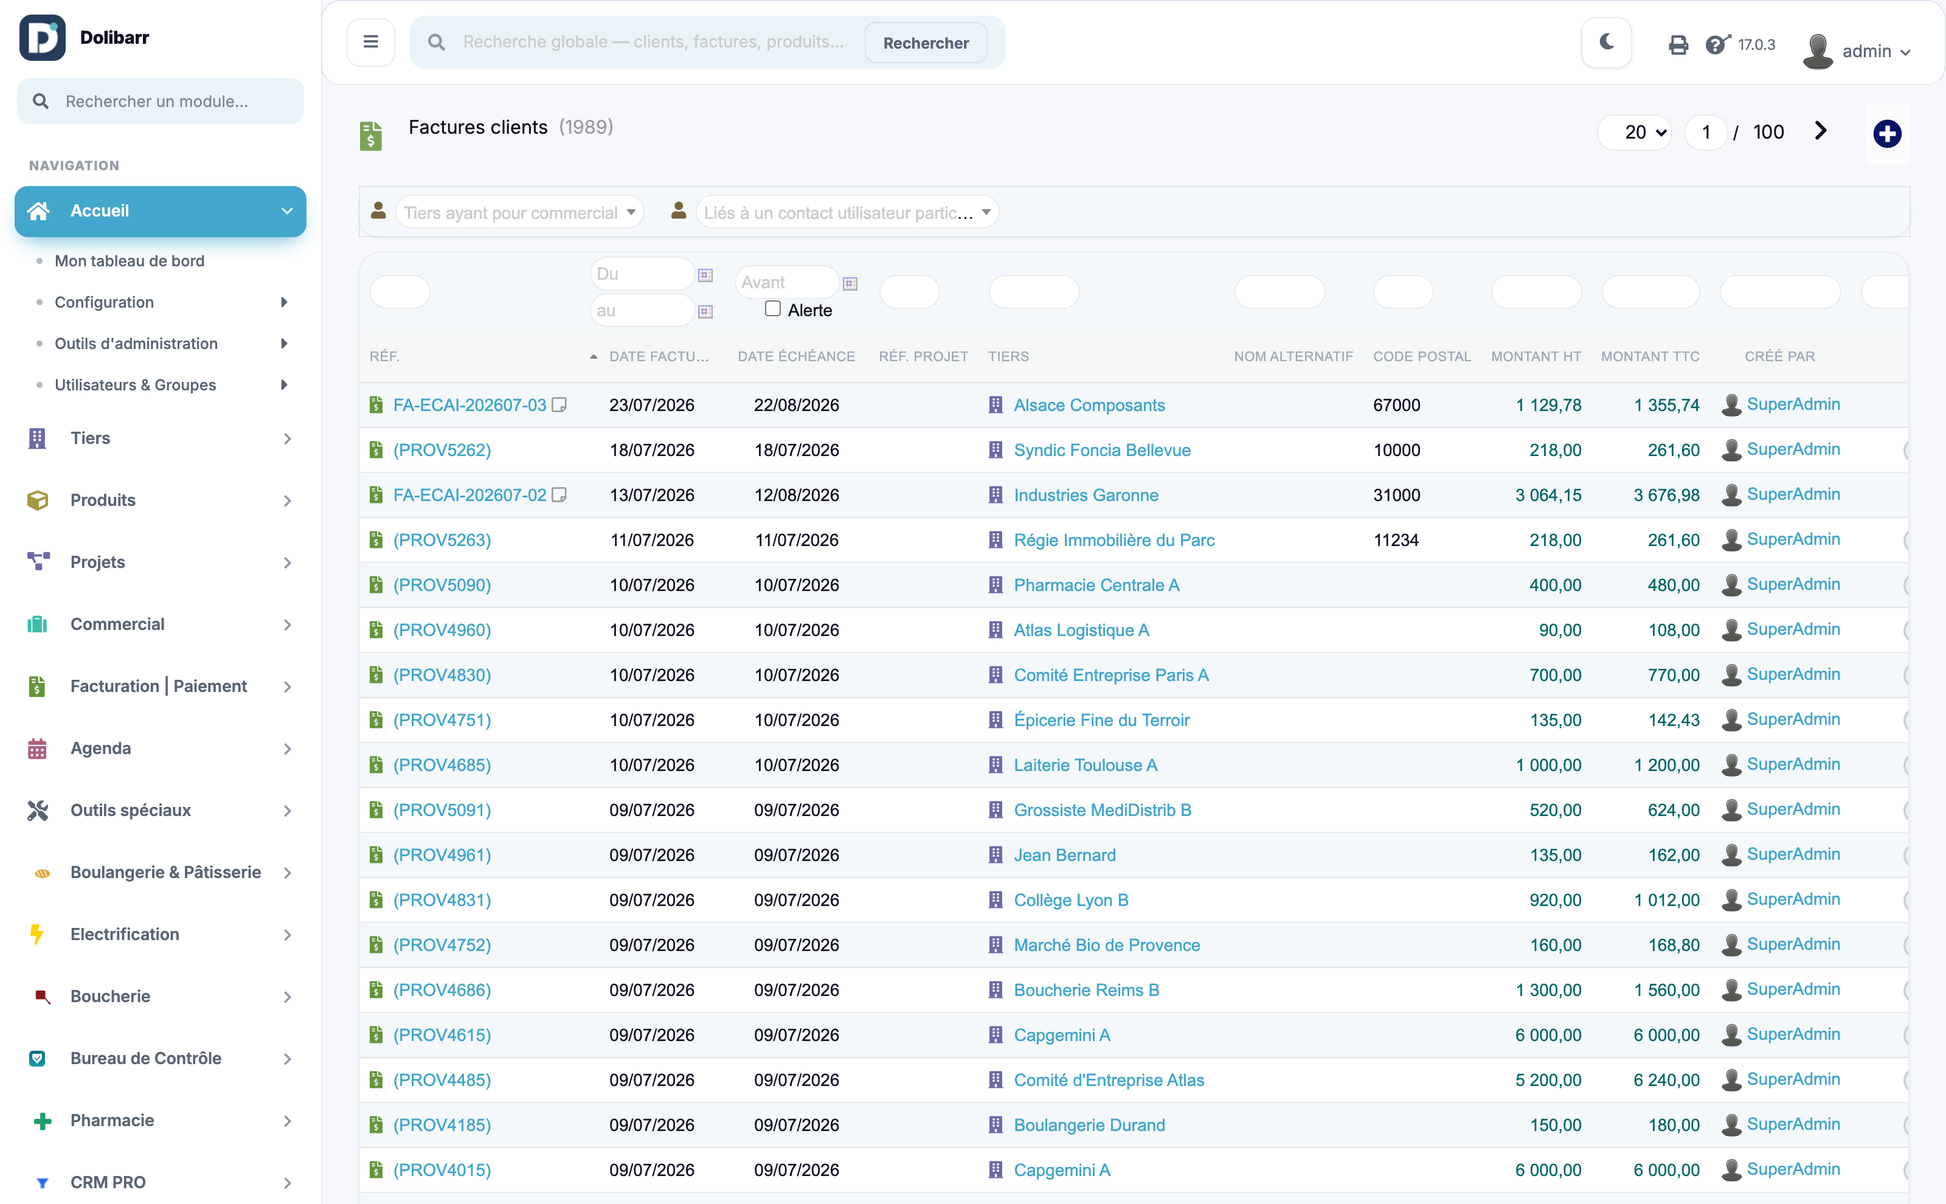Click the Commercial briefcase icon

click(38, 624)
